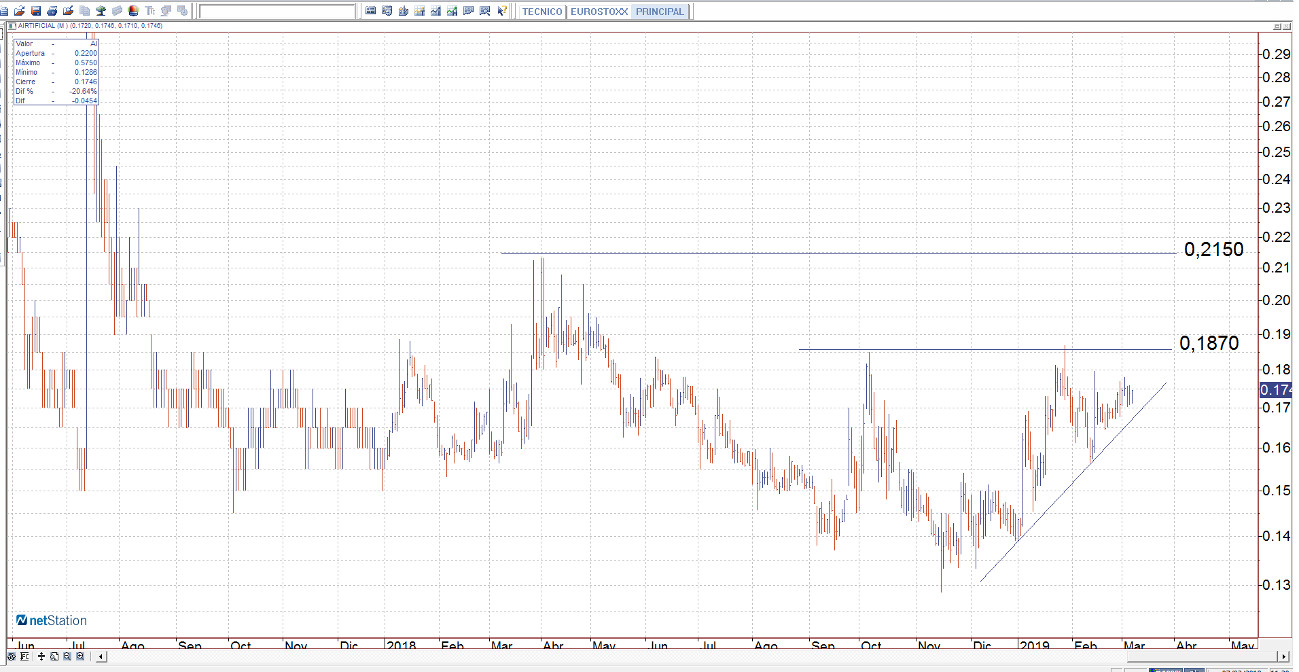Click the red sphere toolbar icon
The height and width of the screenshot is (672, 1299).
tap(133, 11)
